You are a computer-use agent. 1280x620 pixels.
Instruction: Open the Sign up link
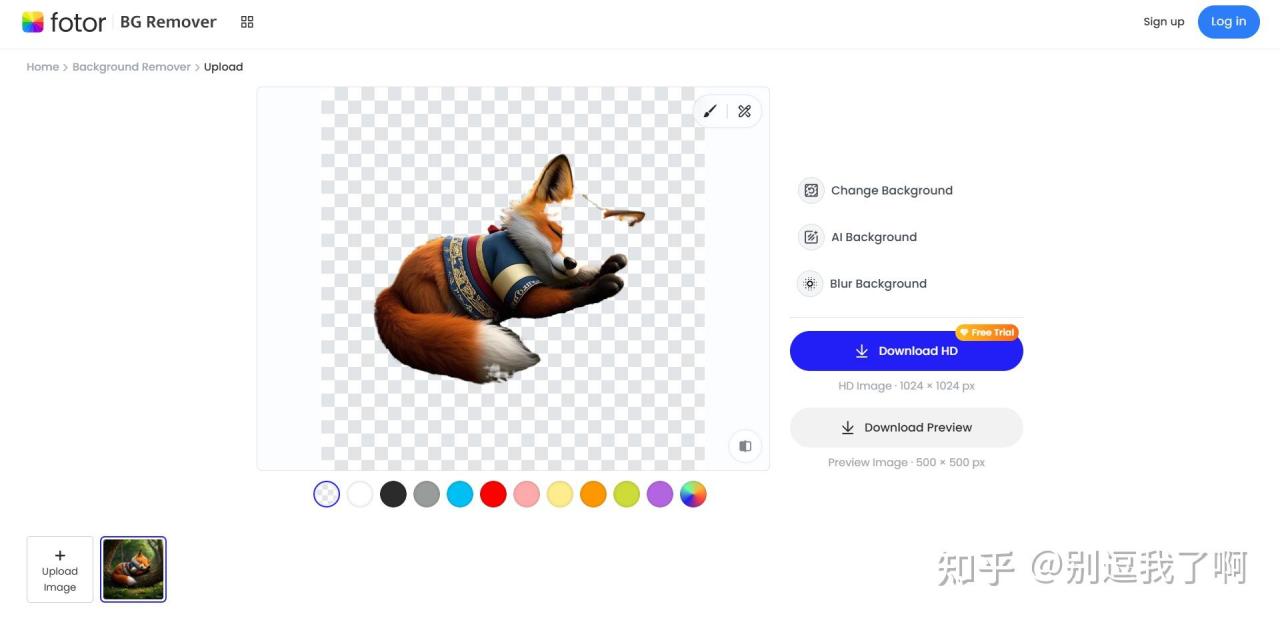click(1163, 22)
